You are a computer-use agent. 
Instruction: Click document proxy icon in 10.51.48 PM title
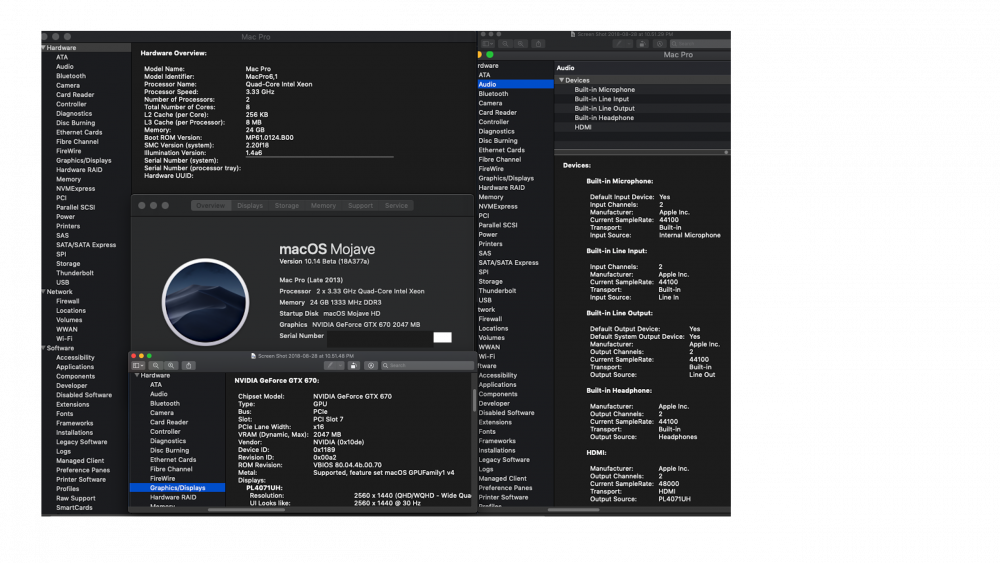tap(253, 356)
